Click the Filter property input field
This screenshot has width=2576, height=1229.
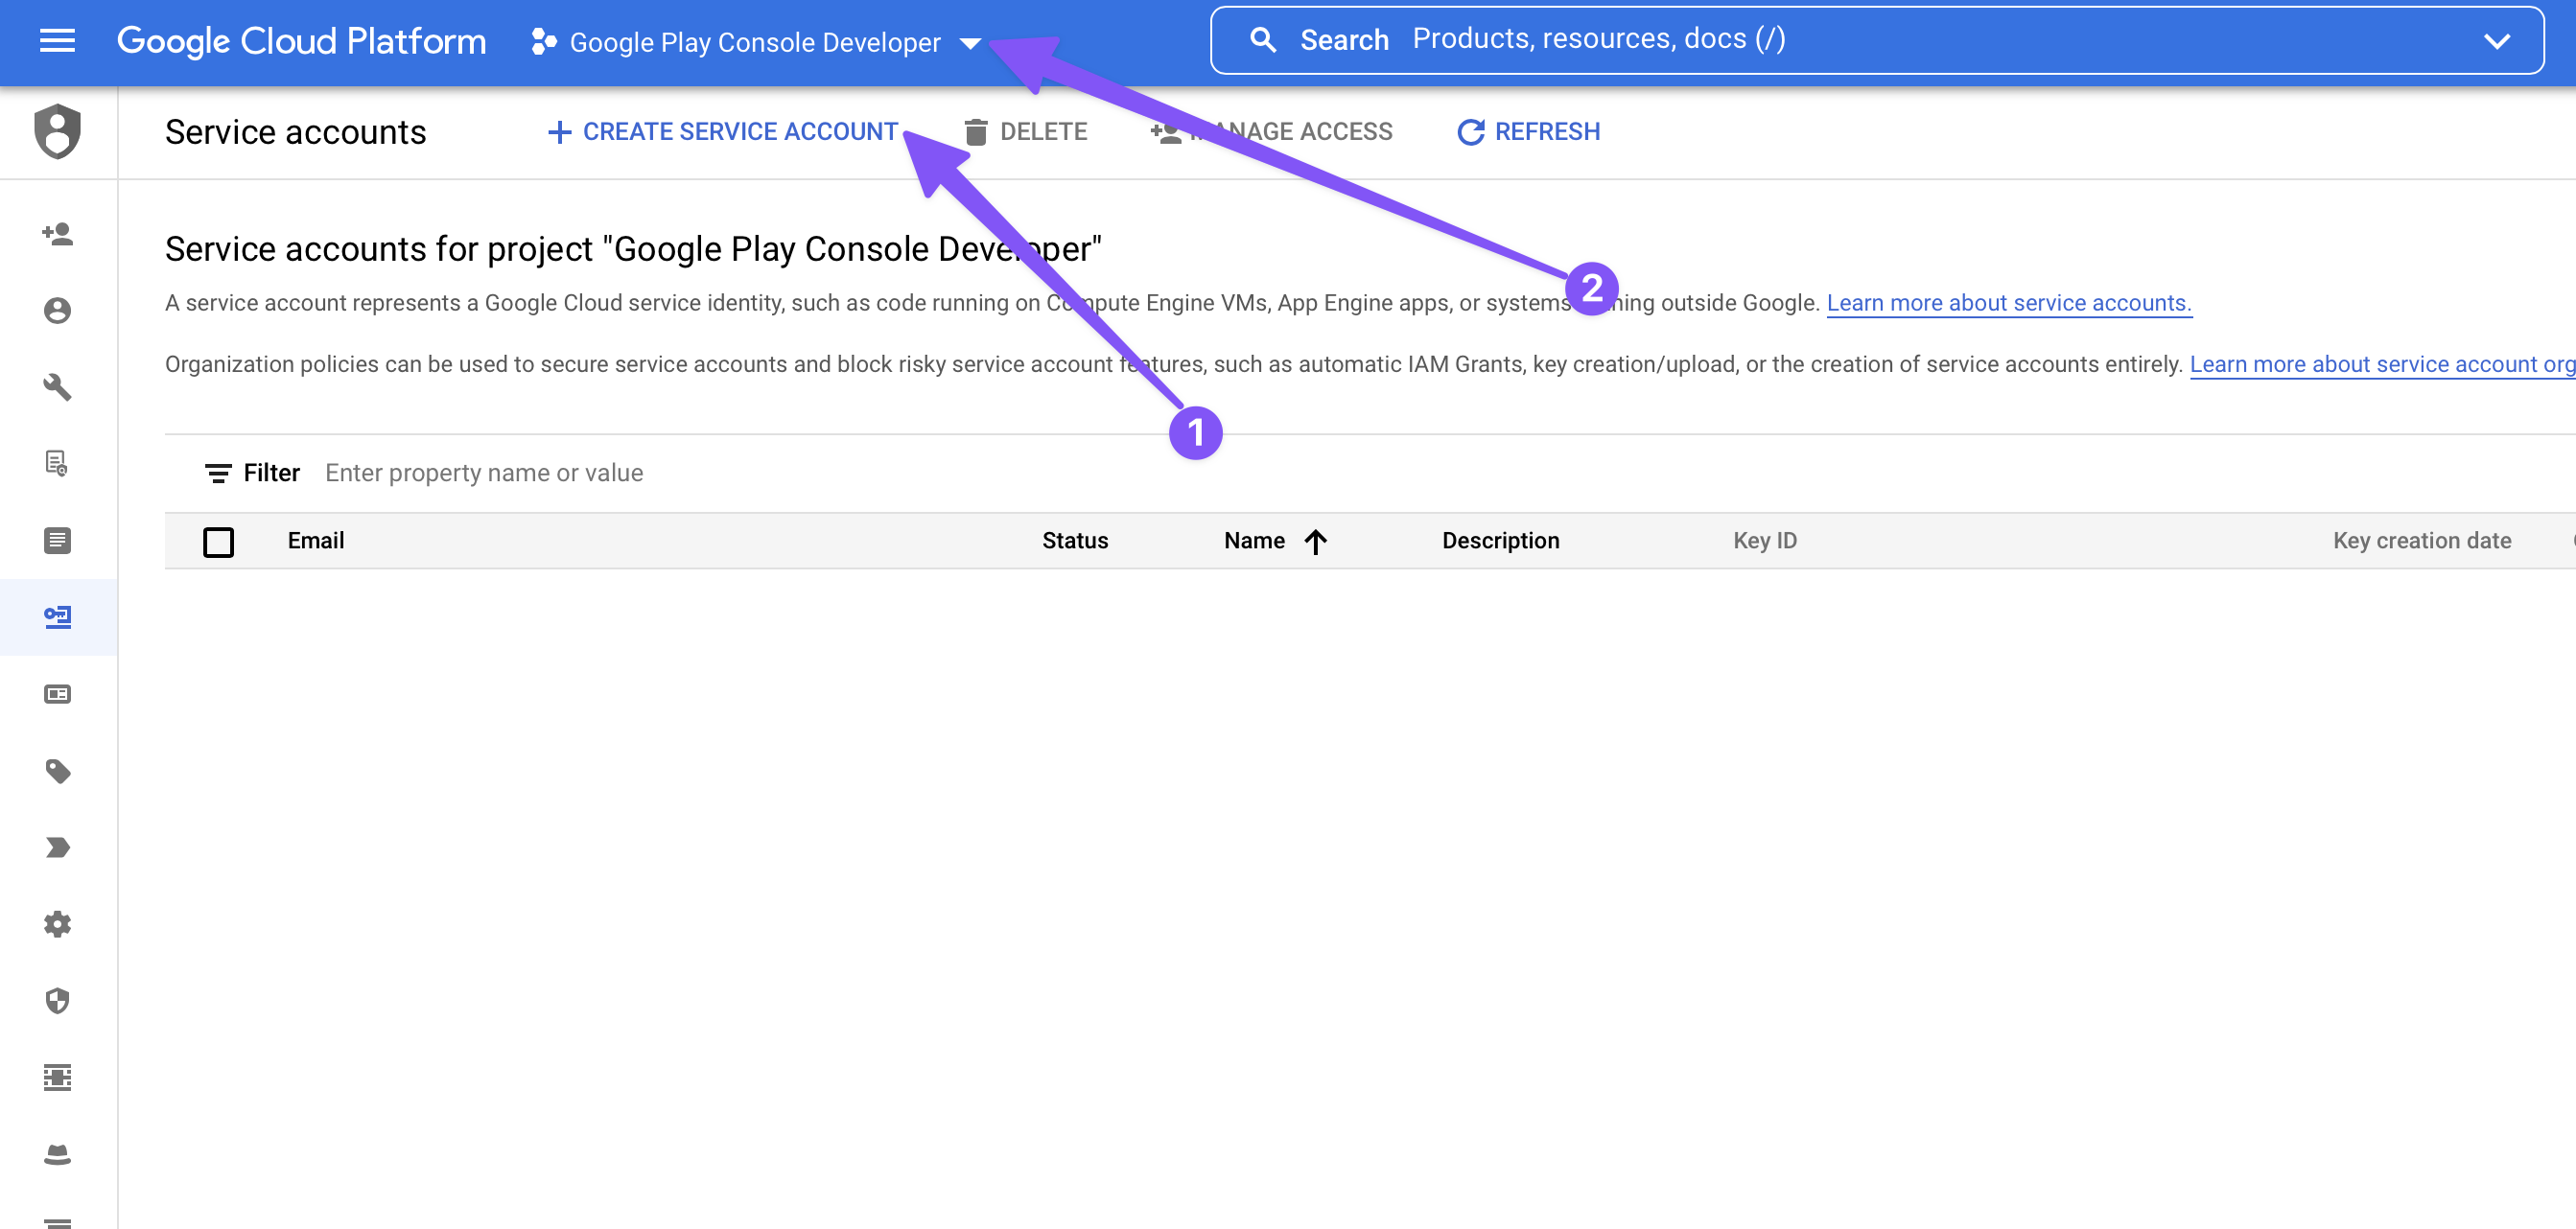[x=483, y=473]
